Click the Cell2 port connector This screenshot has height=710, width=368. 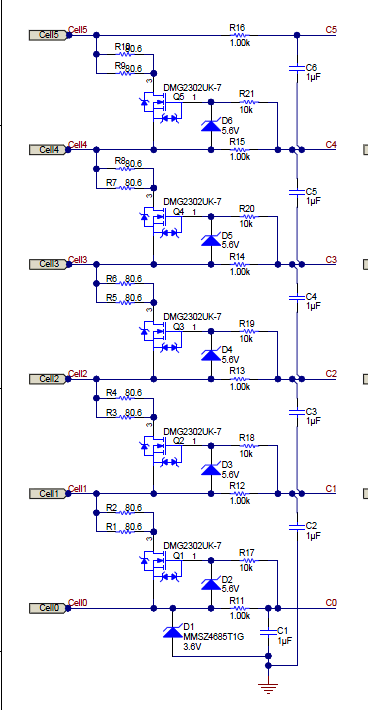(x=48, y=379)
